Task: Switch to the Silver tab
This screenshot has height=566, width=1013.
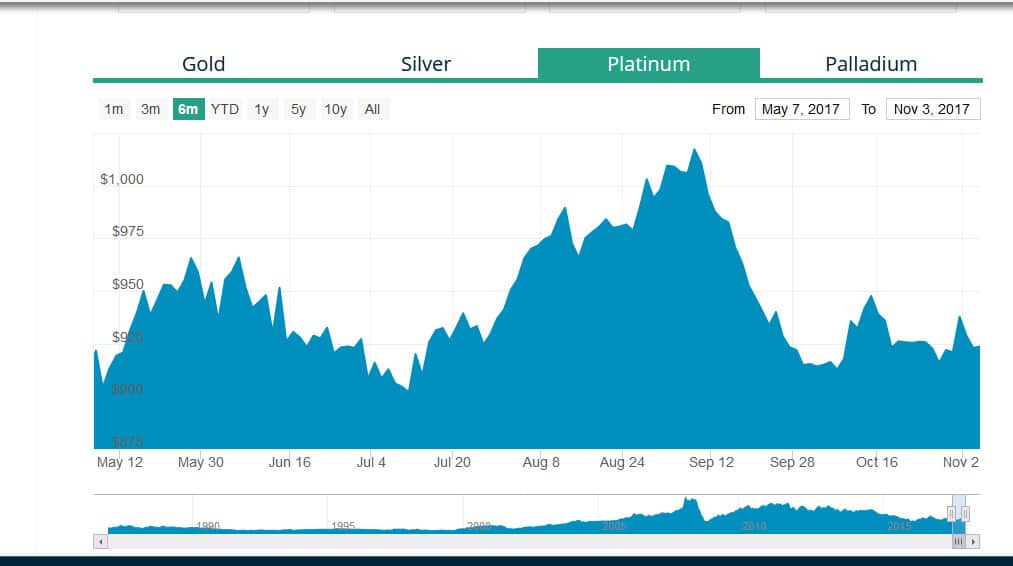Action: point(426,64)
